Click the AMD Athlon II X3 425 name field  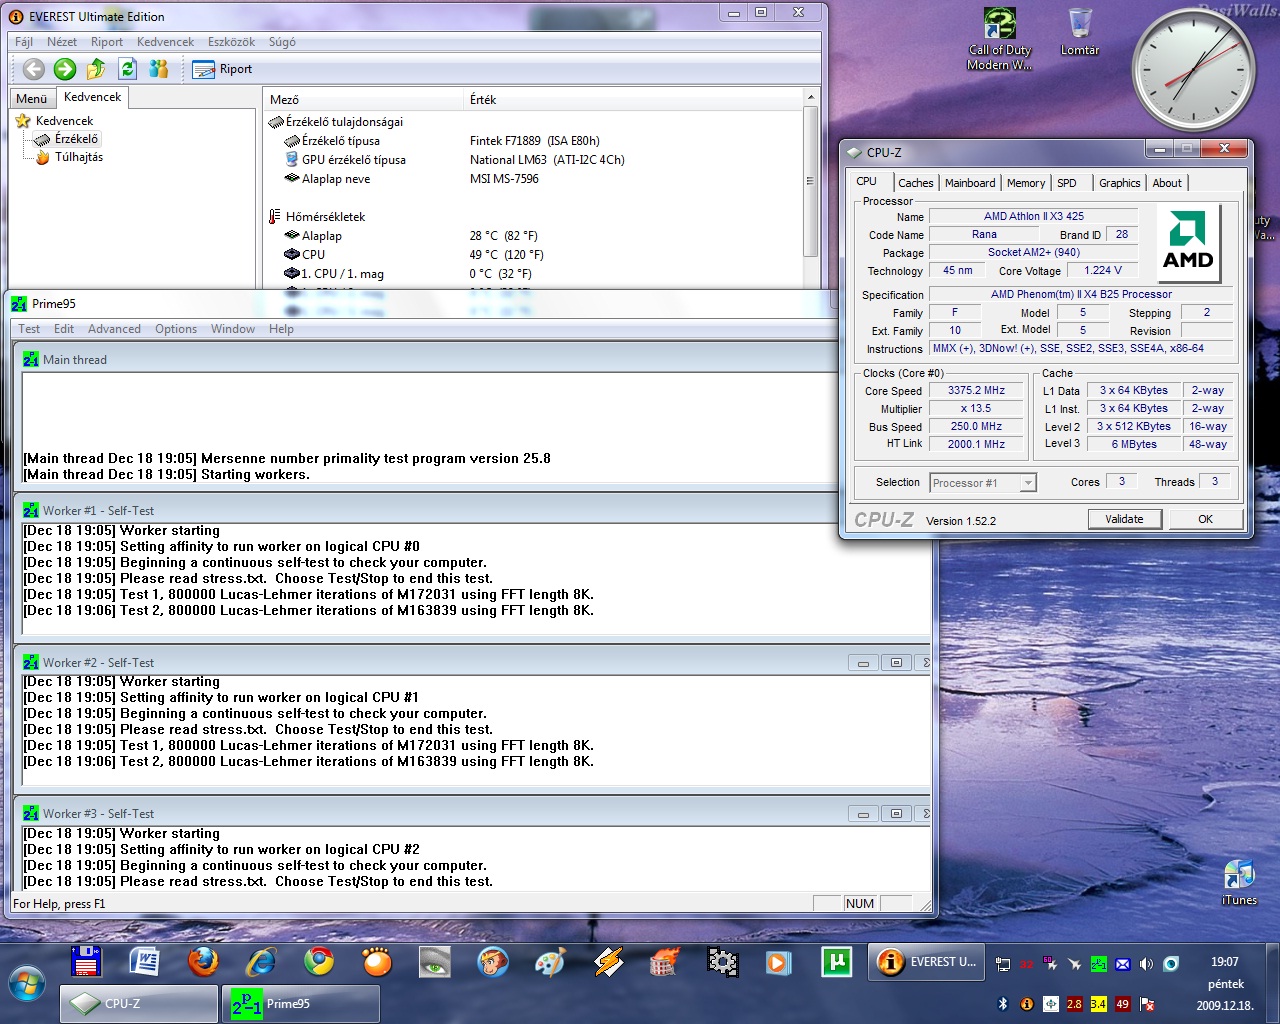click(1034, 216)
